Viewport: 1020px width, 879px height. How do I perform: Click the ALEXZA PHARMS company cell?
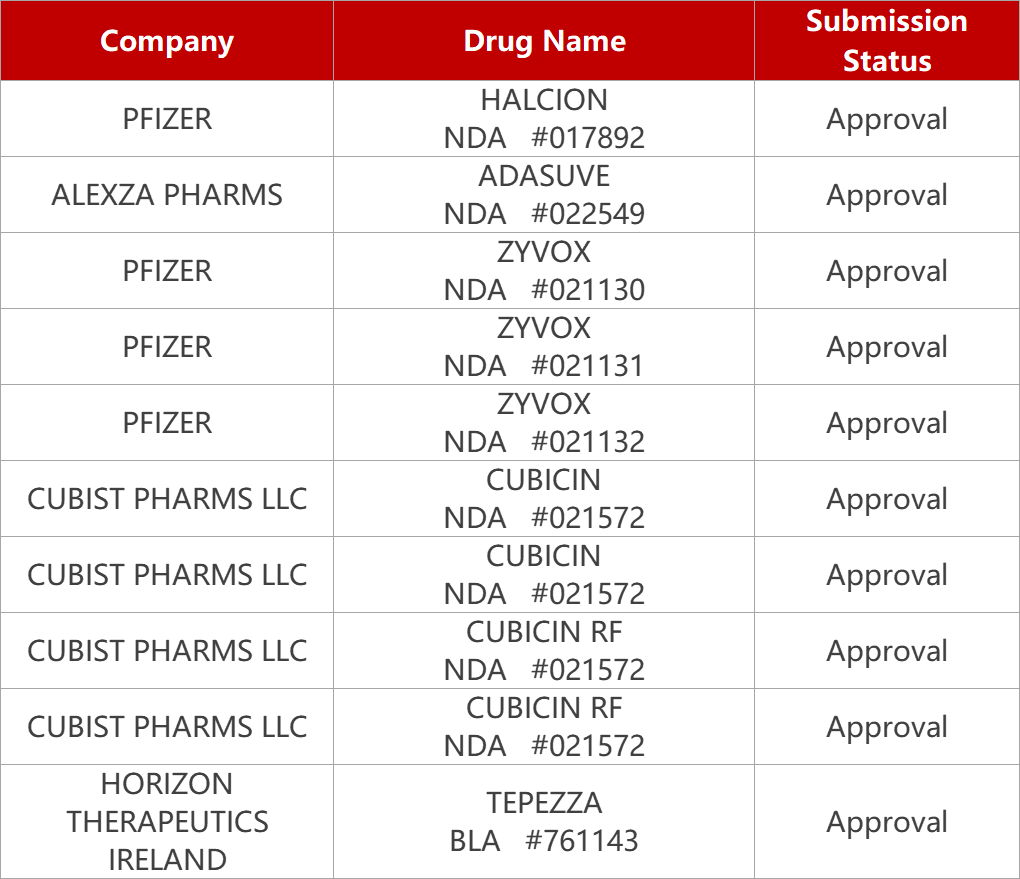tap(167, 195)
